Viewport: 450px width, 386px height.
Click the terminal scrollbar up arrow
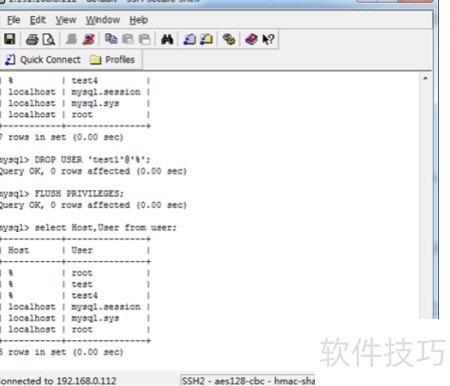coord(425,78)
